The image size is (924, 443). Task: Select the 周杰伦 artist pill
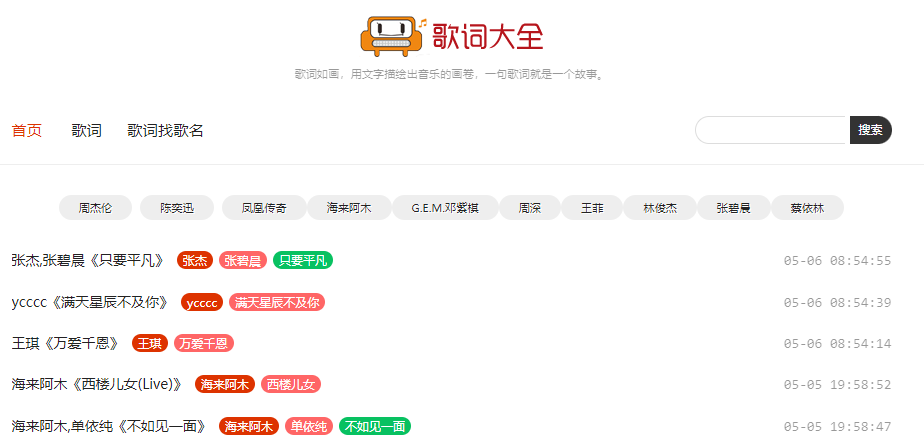(95, 208)
